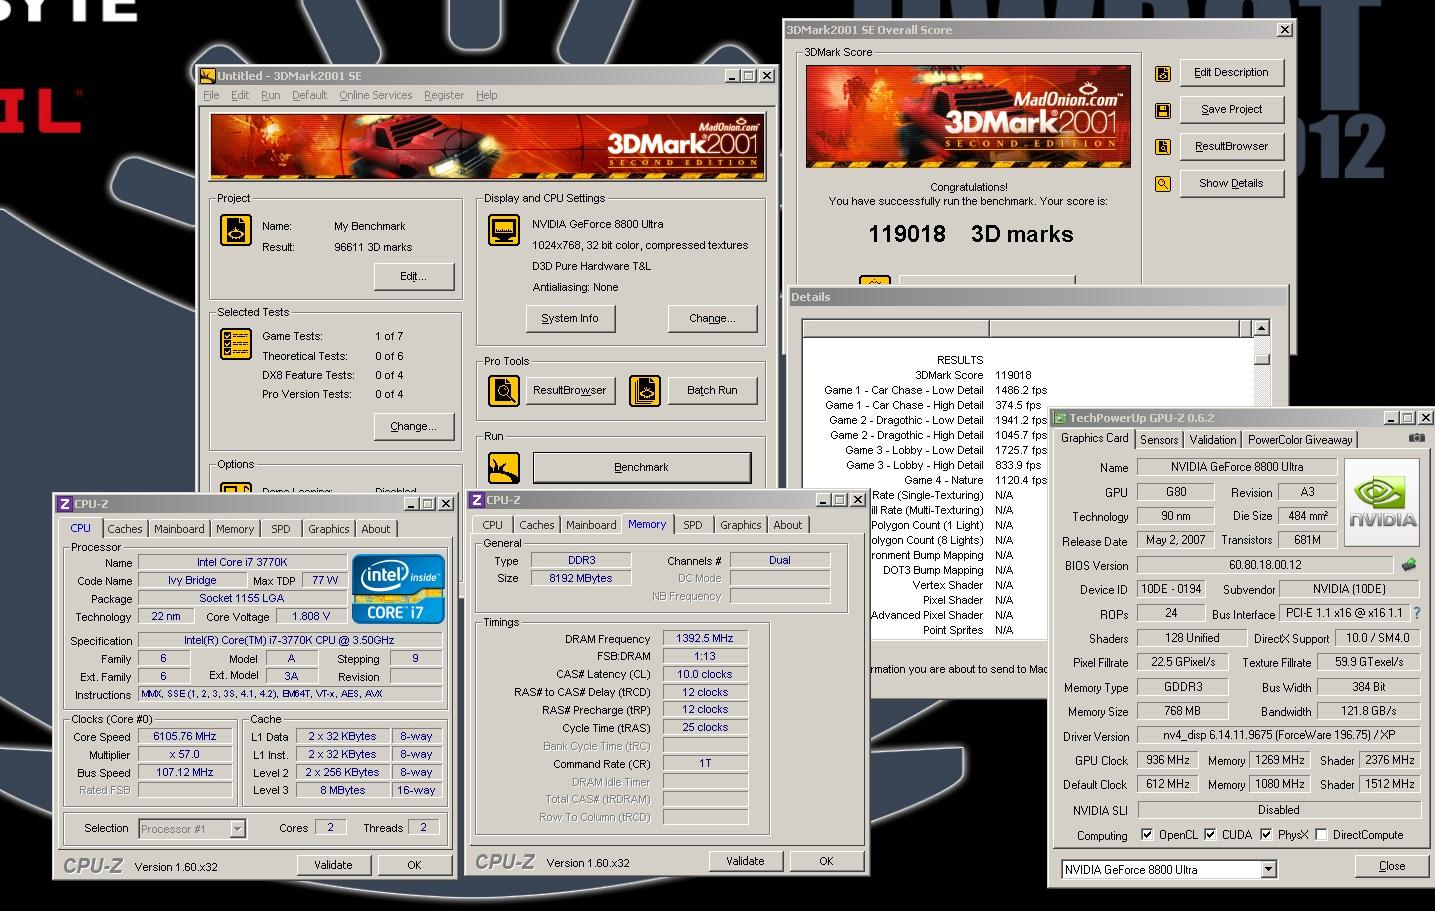
Task: Switch to the Validation tab in GPU-Z
Action: click(1213, 439)
